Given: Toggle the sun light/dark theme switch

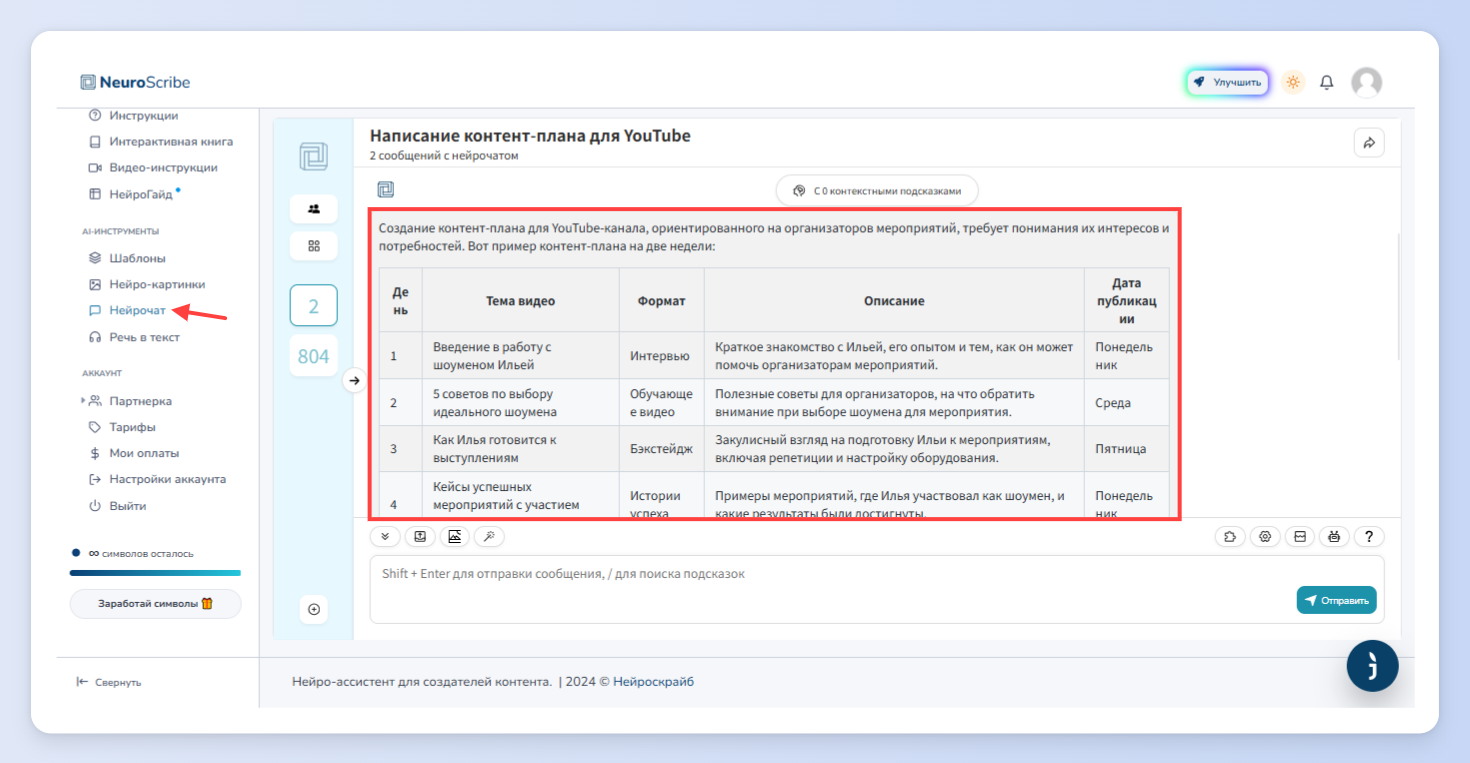Looking at the screenshot, I should pyautogui.click(x=1293, y=82).
